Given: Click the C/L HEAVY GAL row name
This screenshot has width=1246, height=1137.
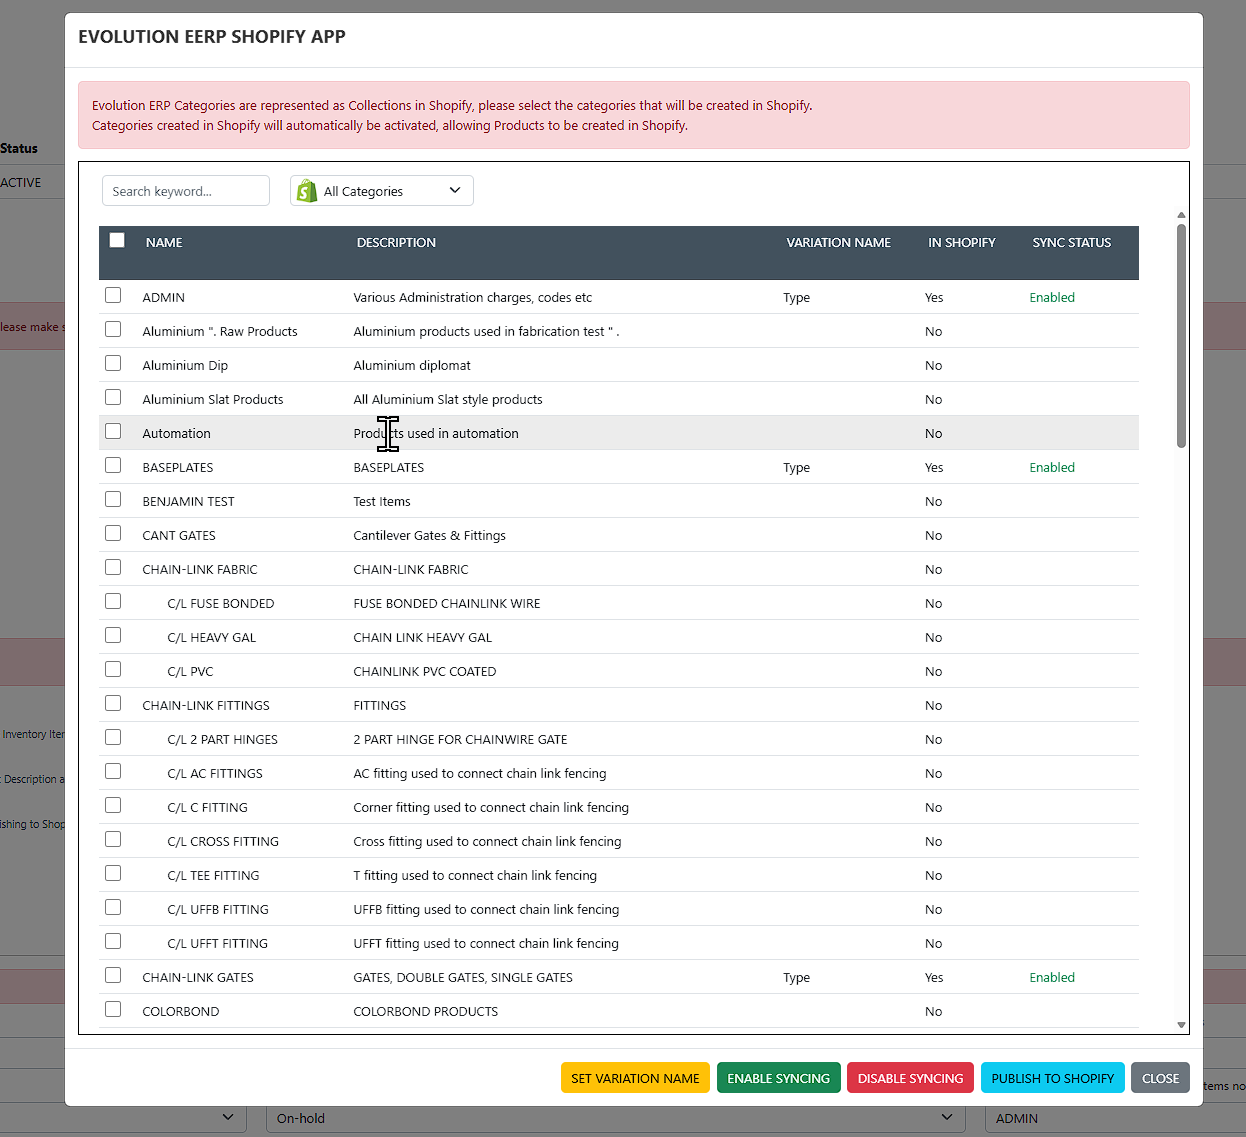Looking at the screenshot, I should point(212,638).
